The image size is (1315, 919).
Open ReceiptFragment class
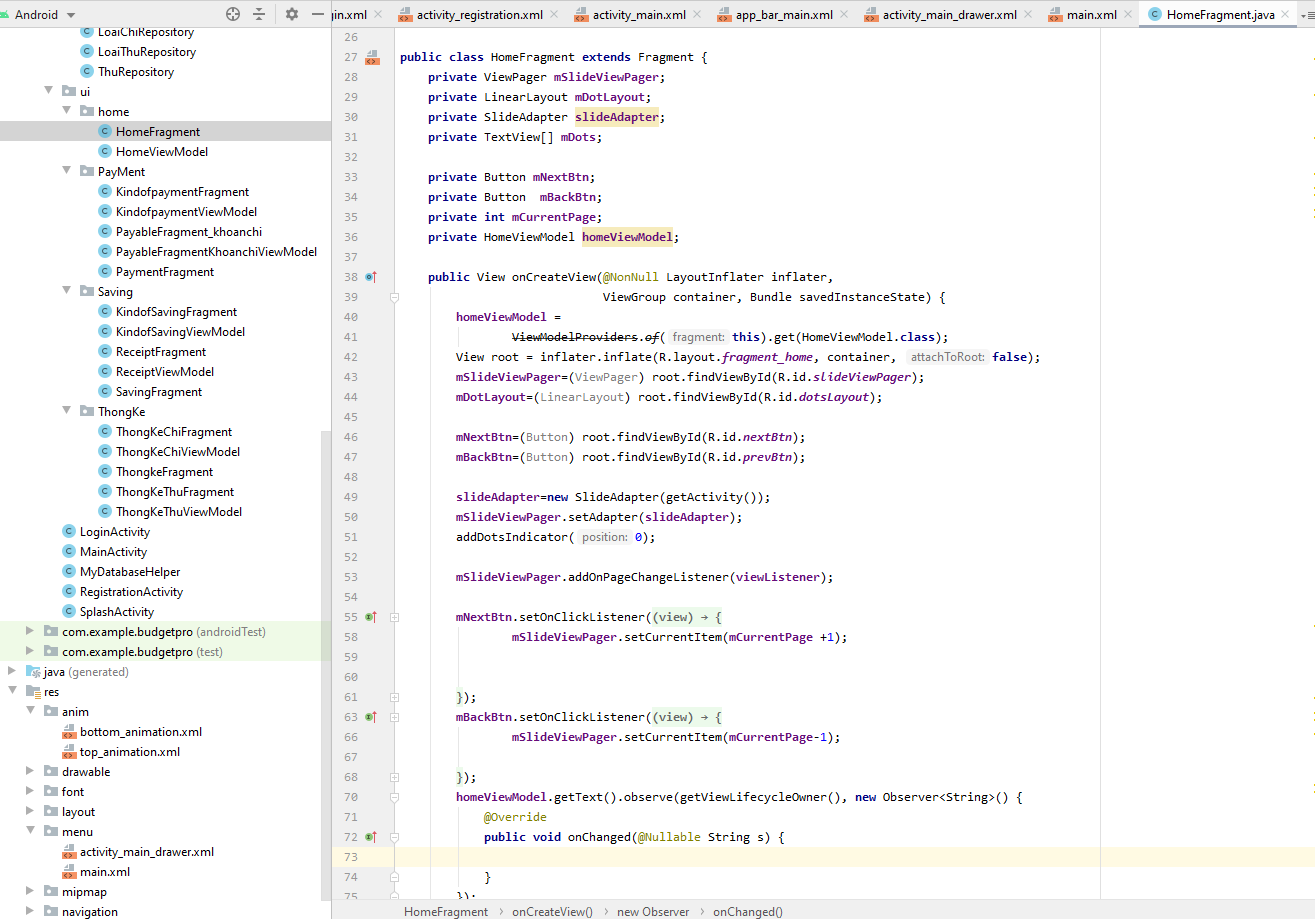(161, 351)
